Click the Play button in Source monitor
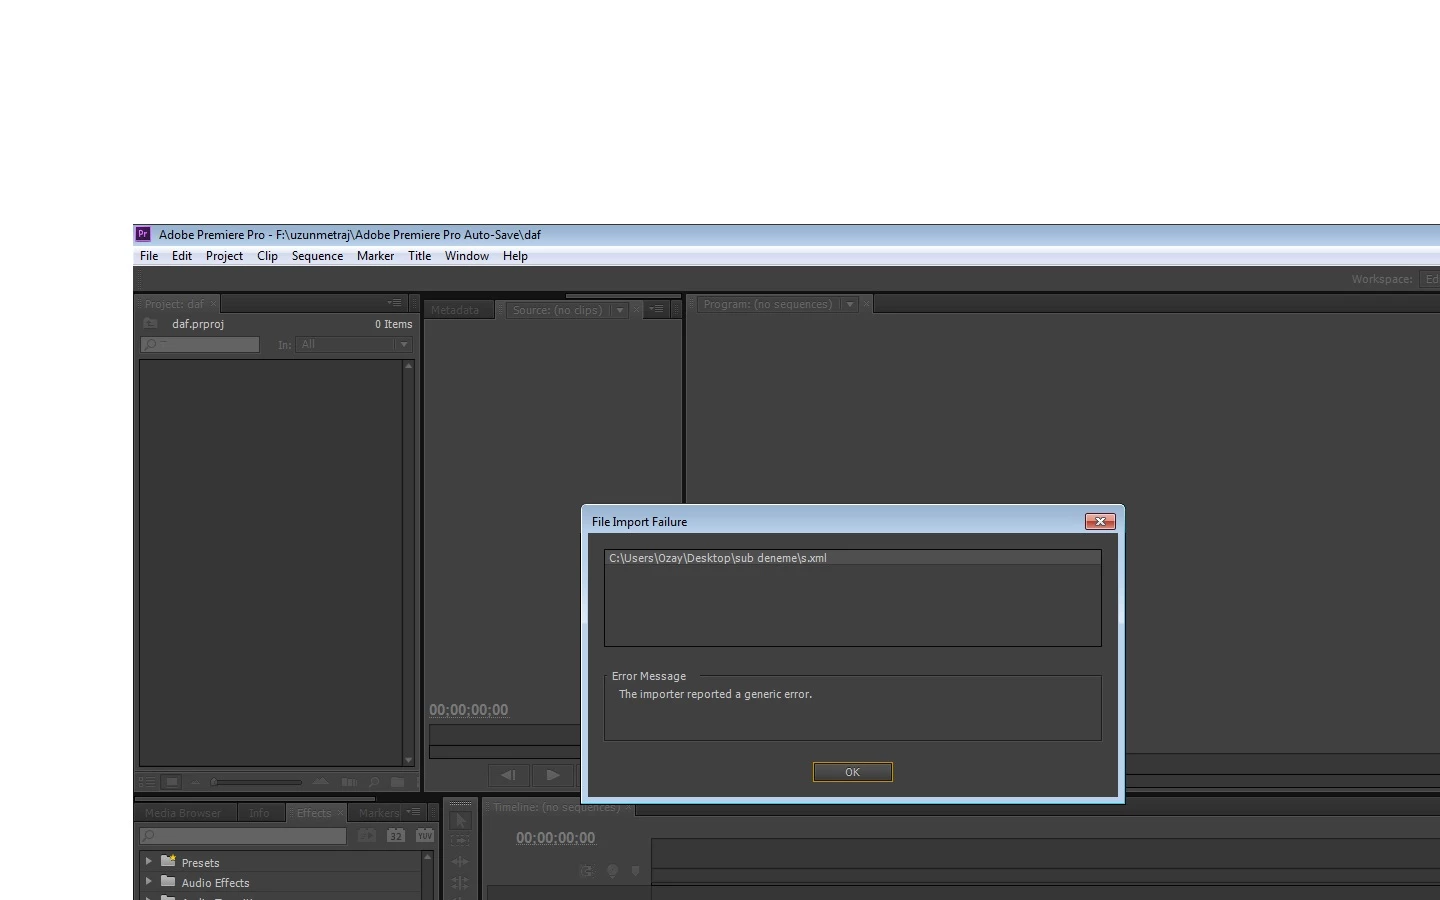 [x=552, y=775]
